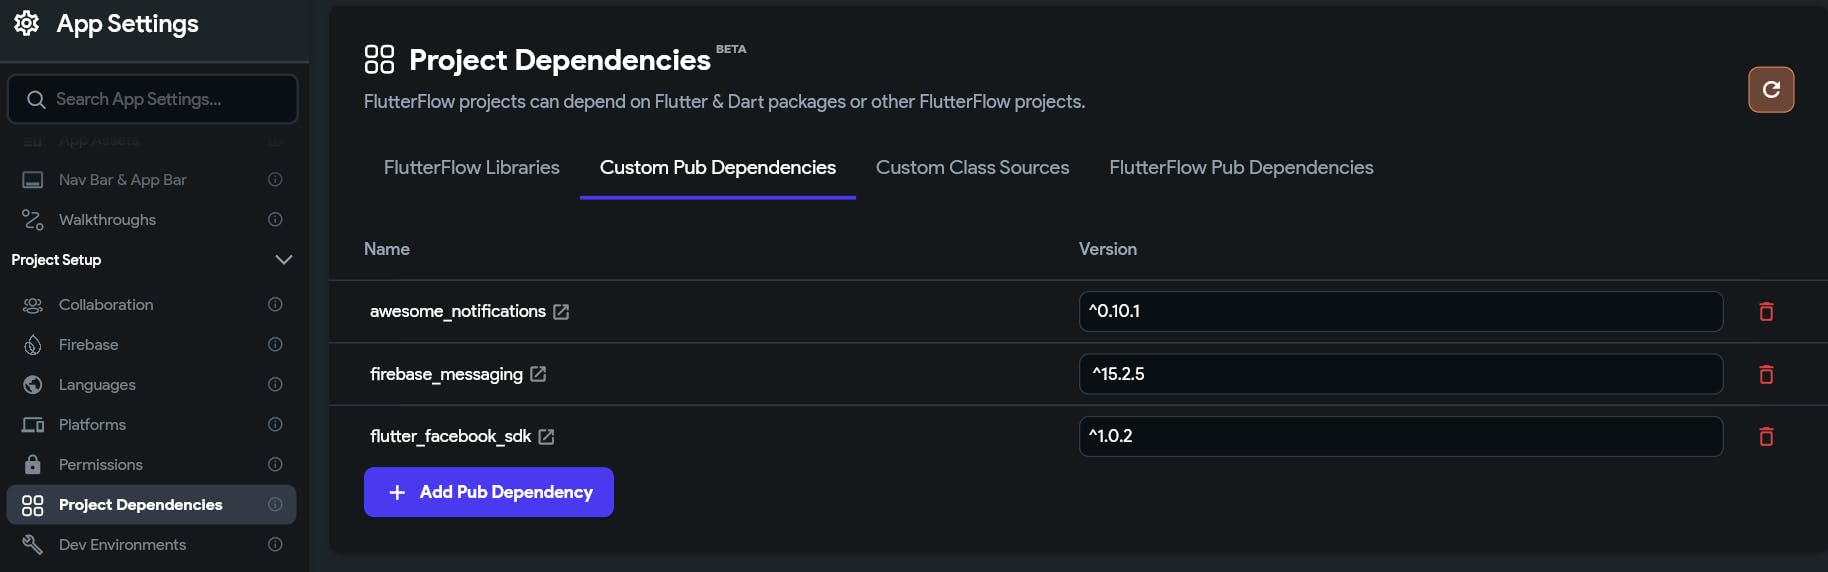Remove flutter_facebook_sdk using trash icon
Viewport: 1828px width, 572px height.
(x=1766, y=436)
